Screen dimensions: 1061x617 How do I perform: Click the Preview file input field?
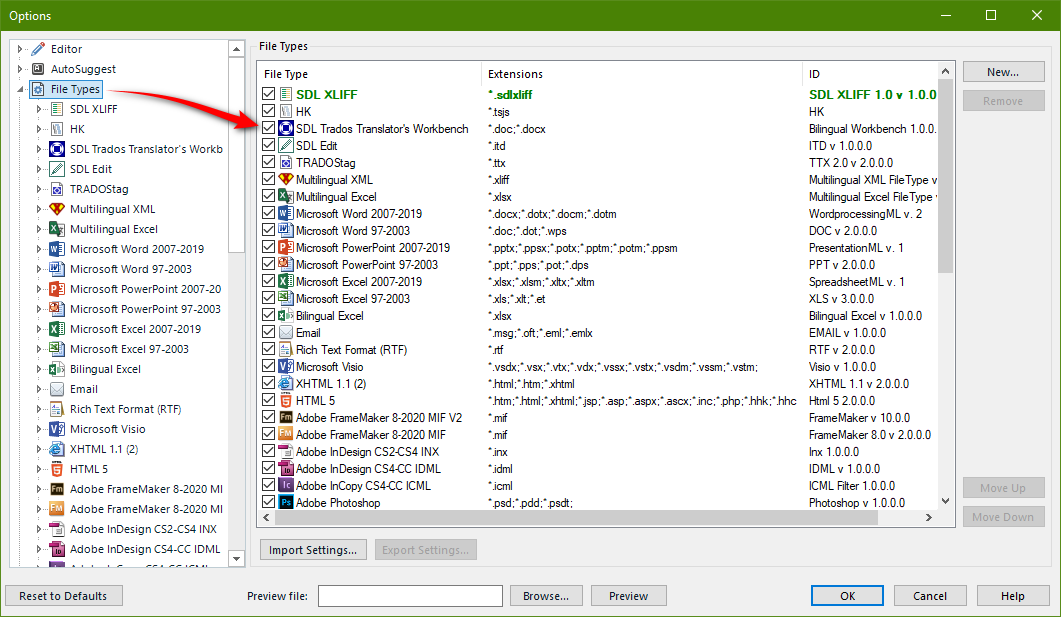point(410,596)
